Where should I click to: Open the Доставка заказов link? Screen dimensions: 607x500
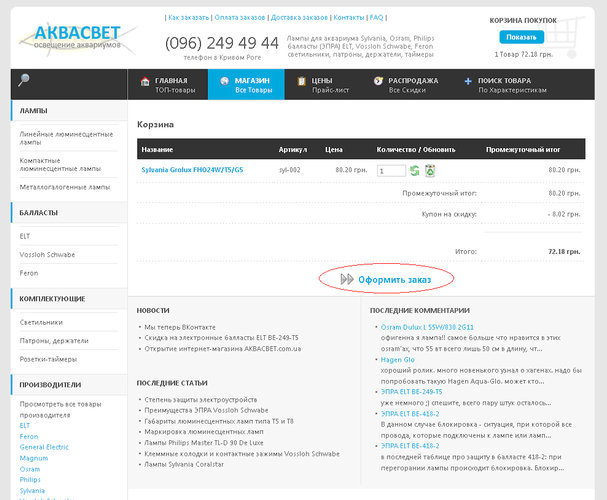[x=299, y=18]
